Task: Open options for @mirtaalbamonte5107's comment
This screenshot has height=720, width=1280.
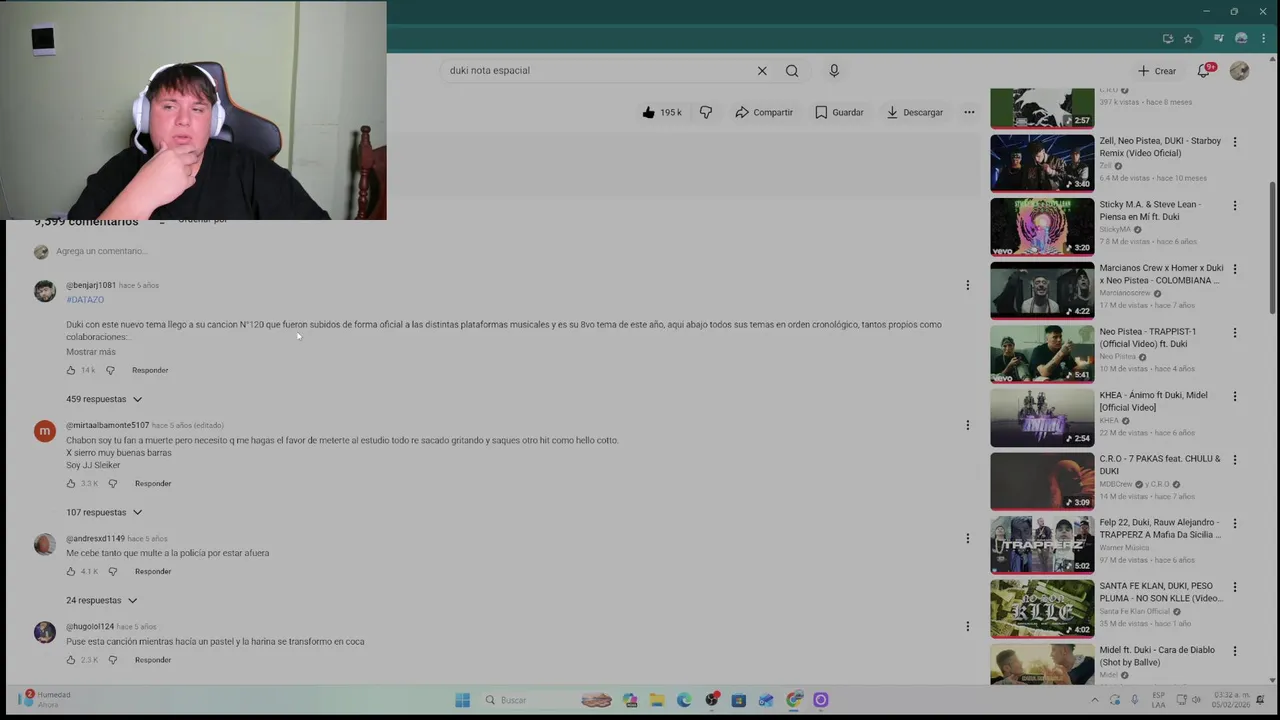Action: [967, 425]
